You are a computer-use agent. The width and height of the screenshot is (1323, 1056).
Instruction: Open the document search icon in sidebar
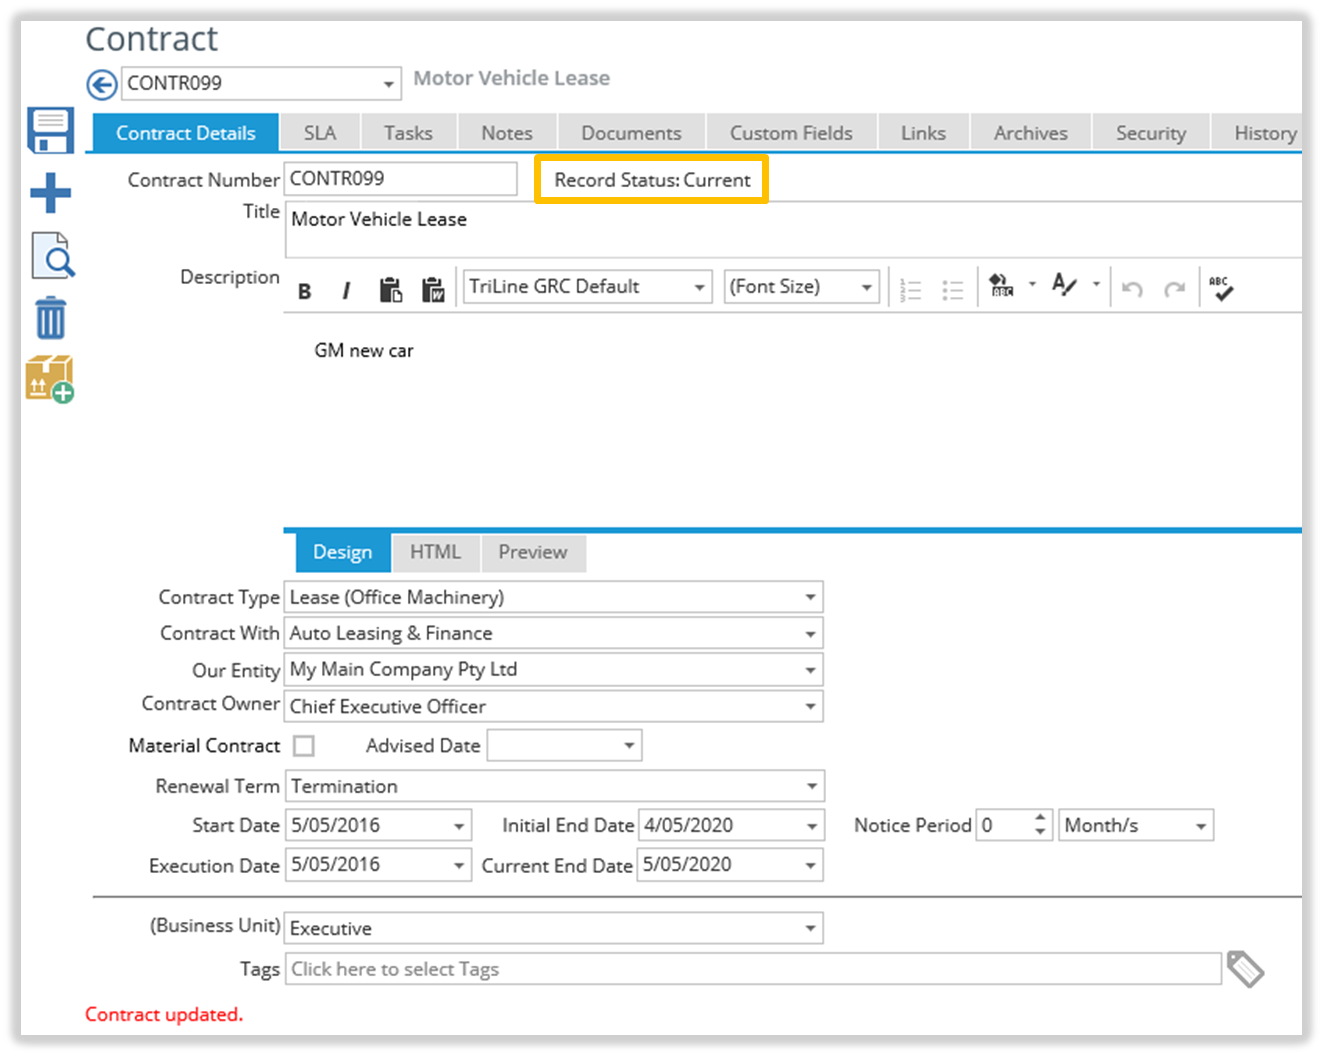tap(52, 256)
